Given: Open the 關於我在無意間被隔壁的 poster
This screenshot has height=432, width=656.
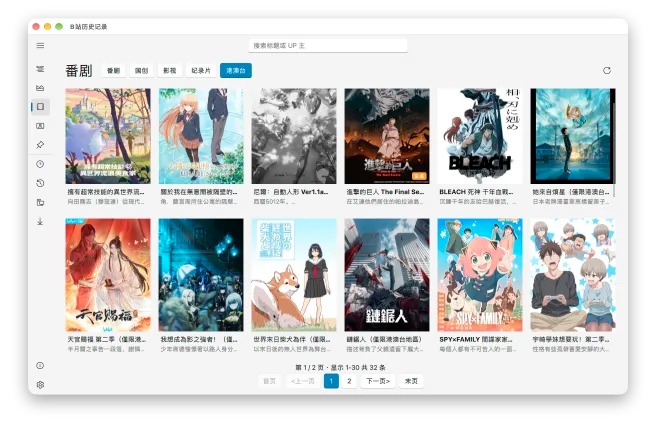Looking at the screenshot, I should (201, 136).
